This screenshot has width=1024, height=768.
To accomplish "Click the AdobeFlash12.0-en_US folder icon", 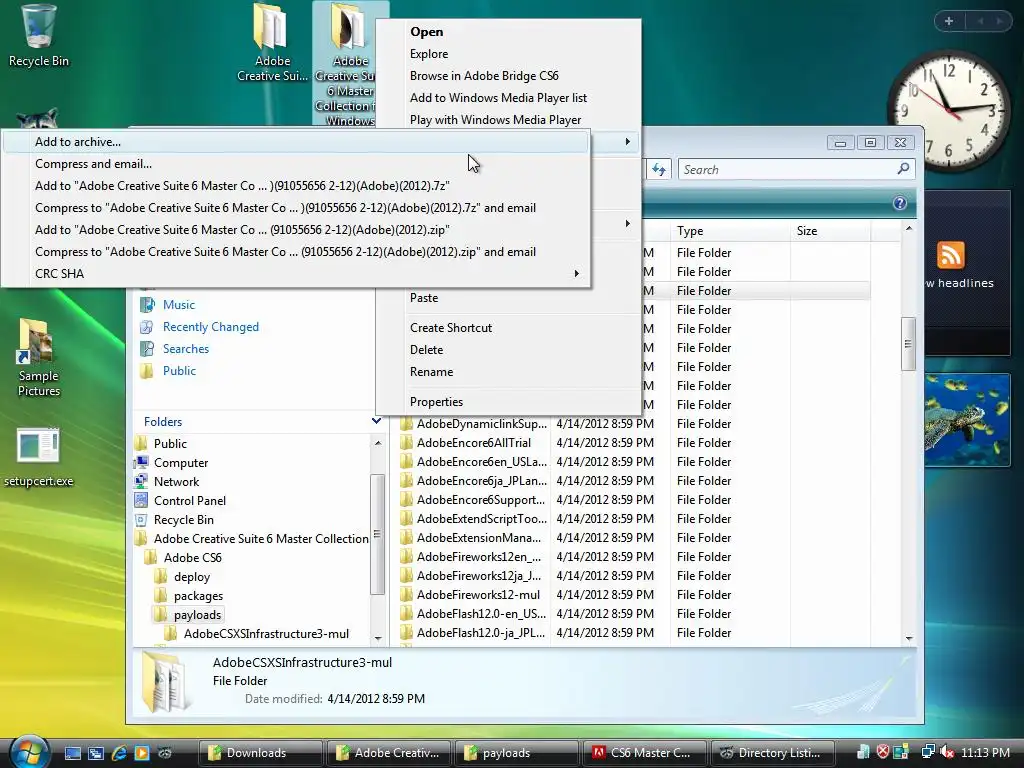I will click(x=406, y=614).
